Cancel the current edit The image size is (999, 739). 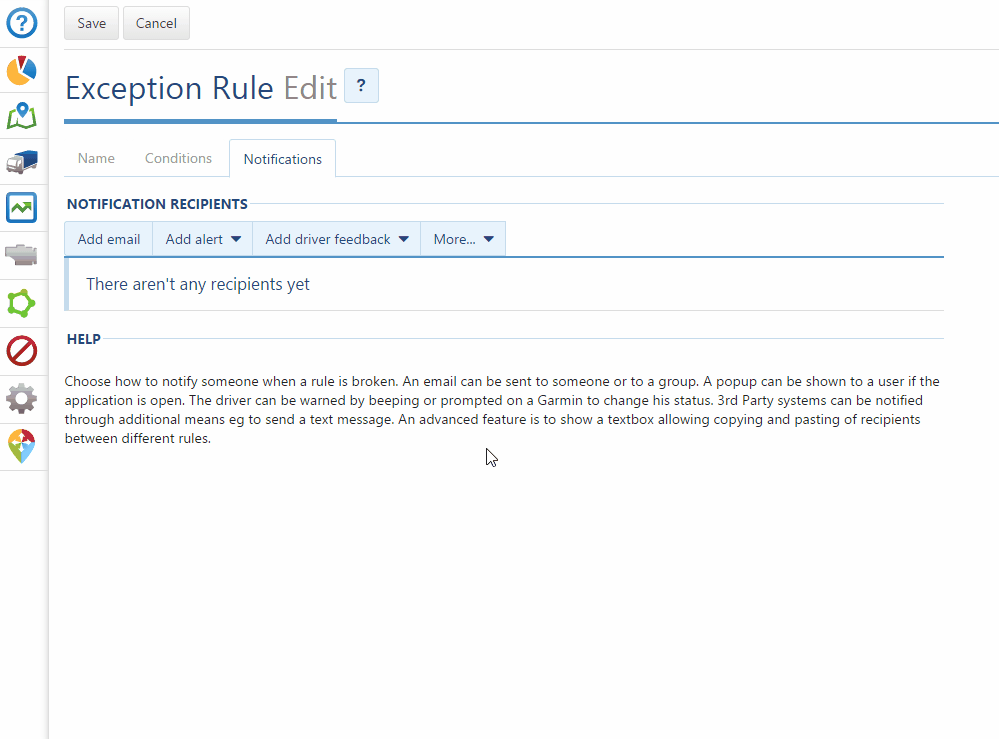pos(156,23)
